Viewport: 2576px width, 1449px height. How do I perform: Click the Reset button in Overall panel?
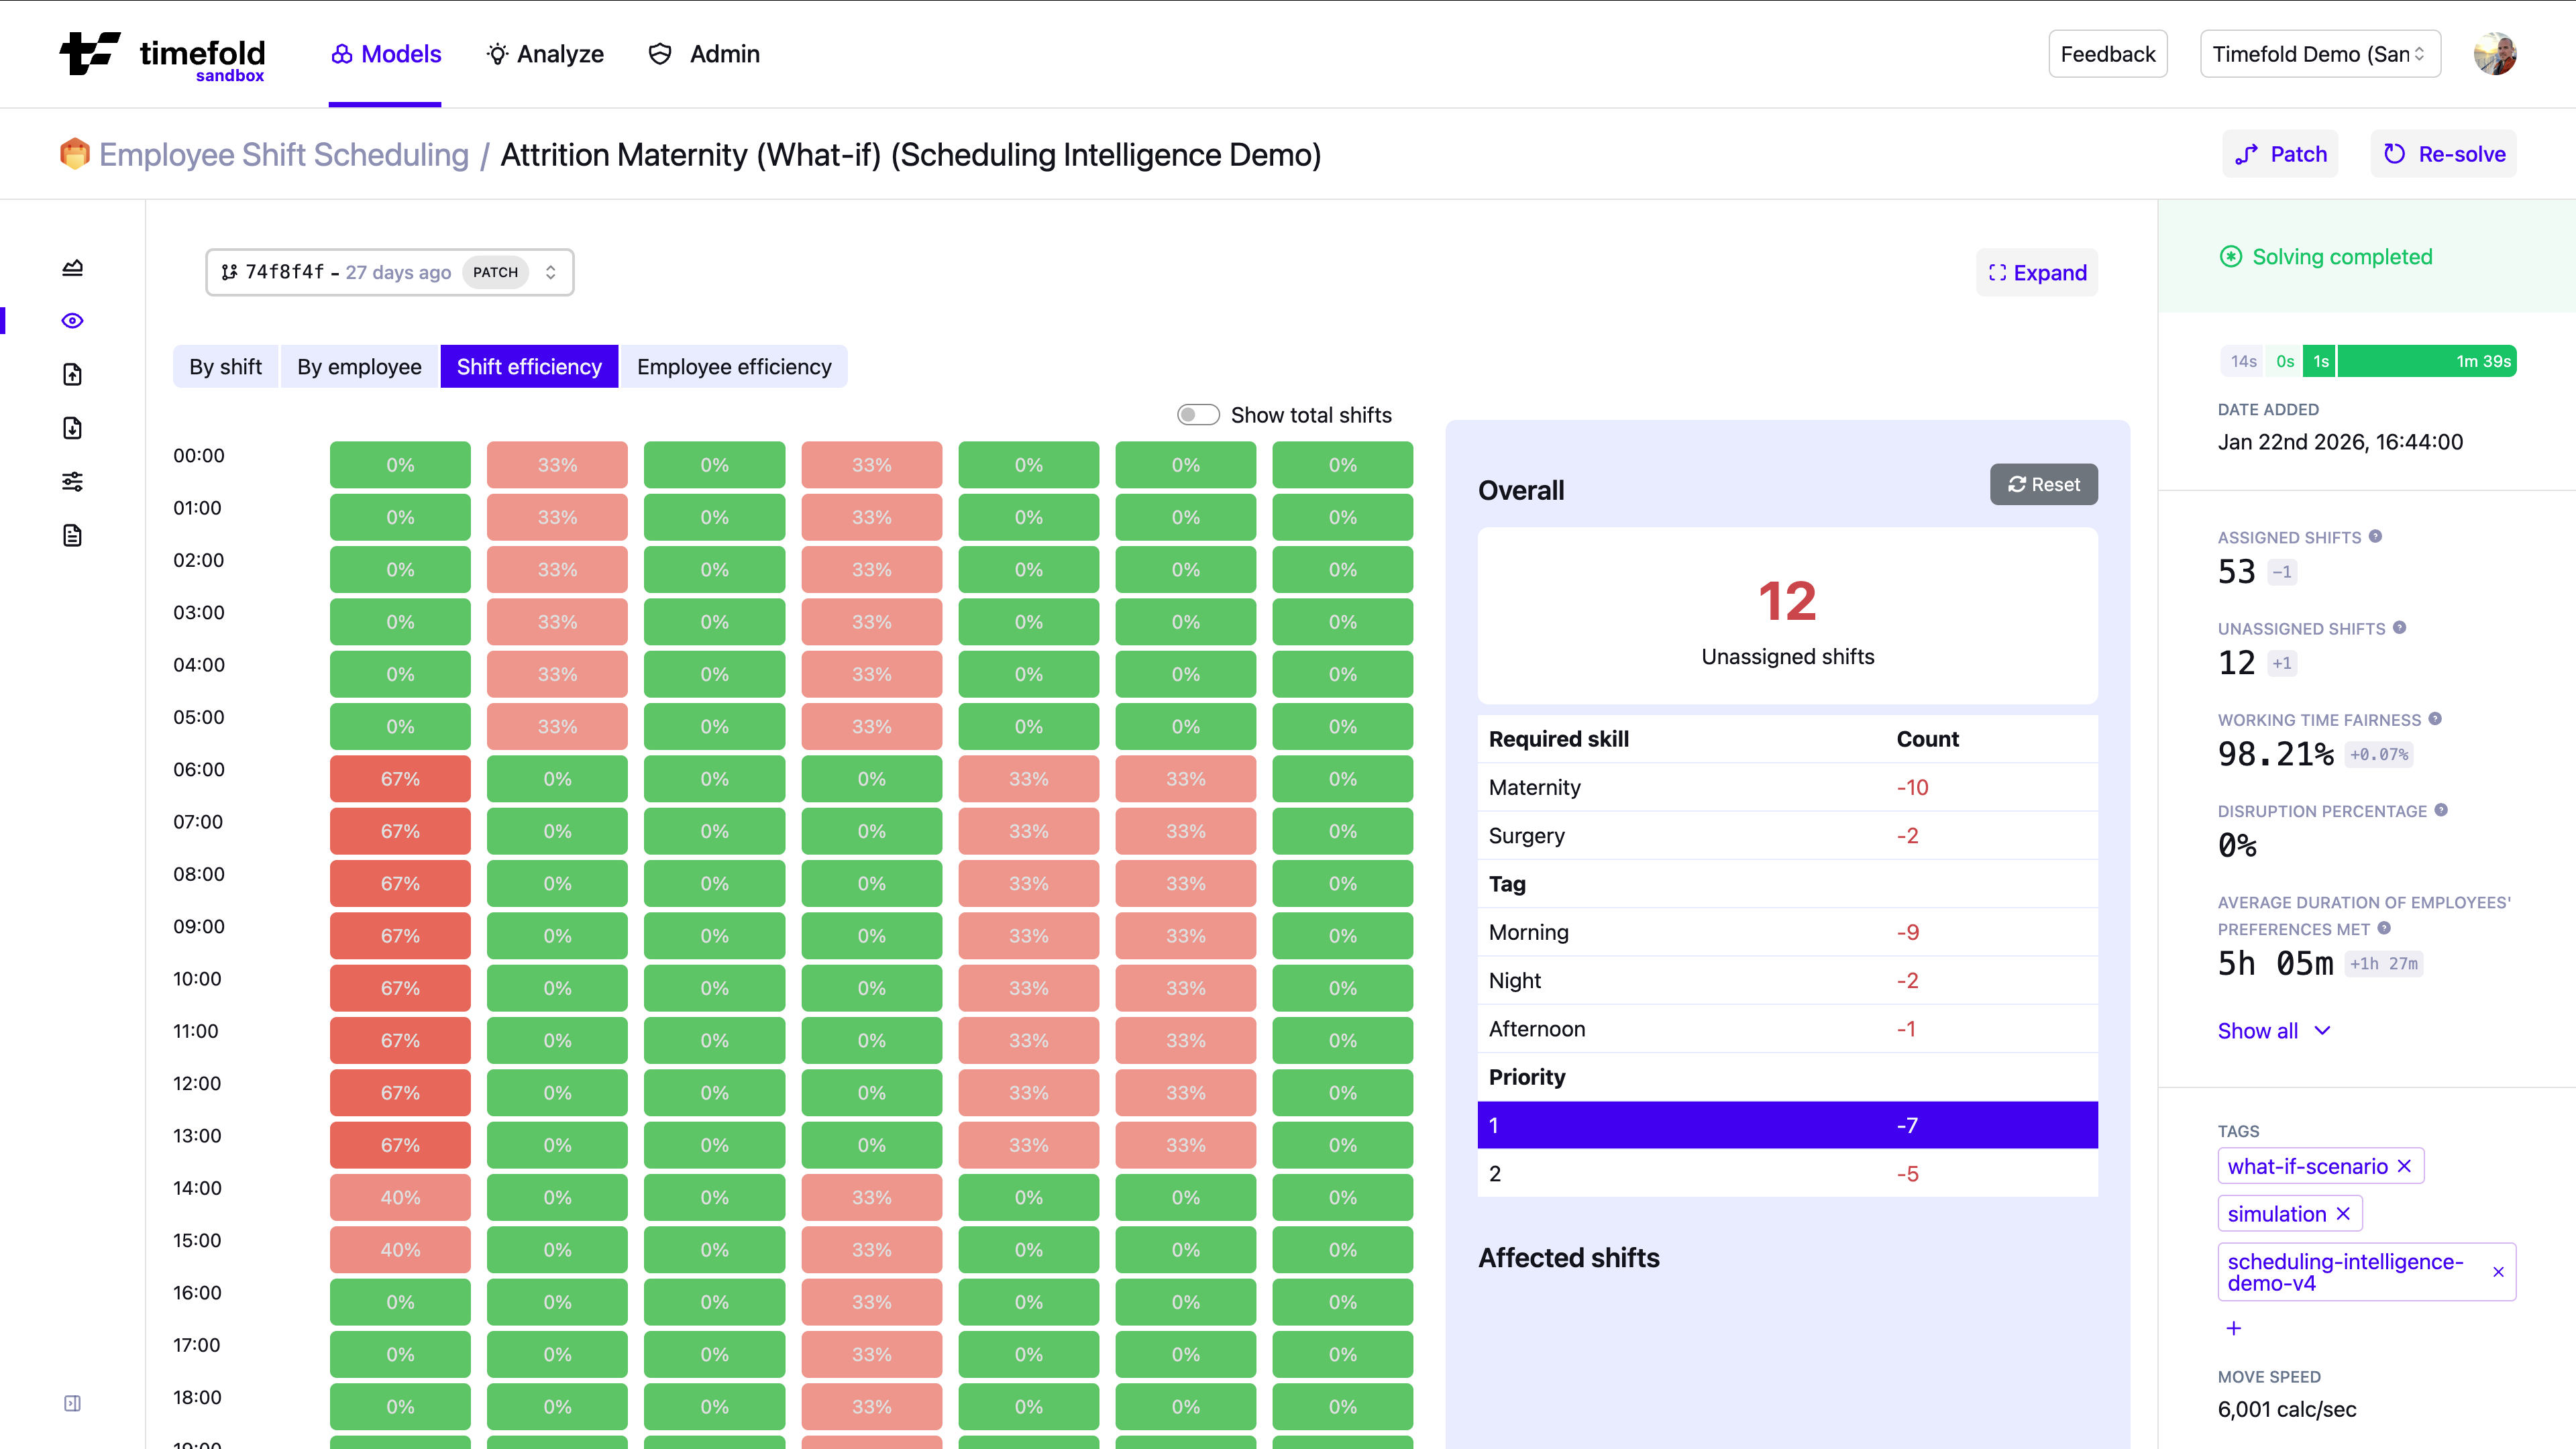[2043, 484]
